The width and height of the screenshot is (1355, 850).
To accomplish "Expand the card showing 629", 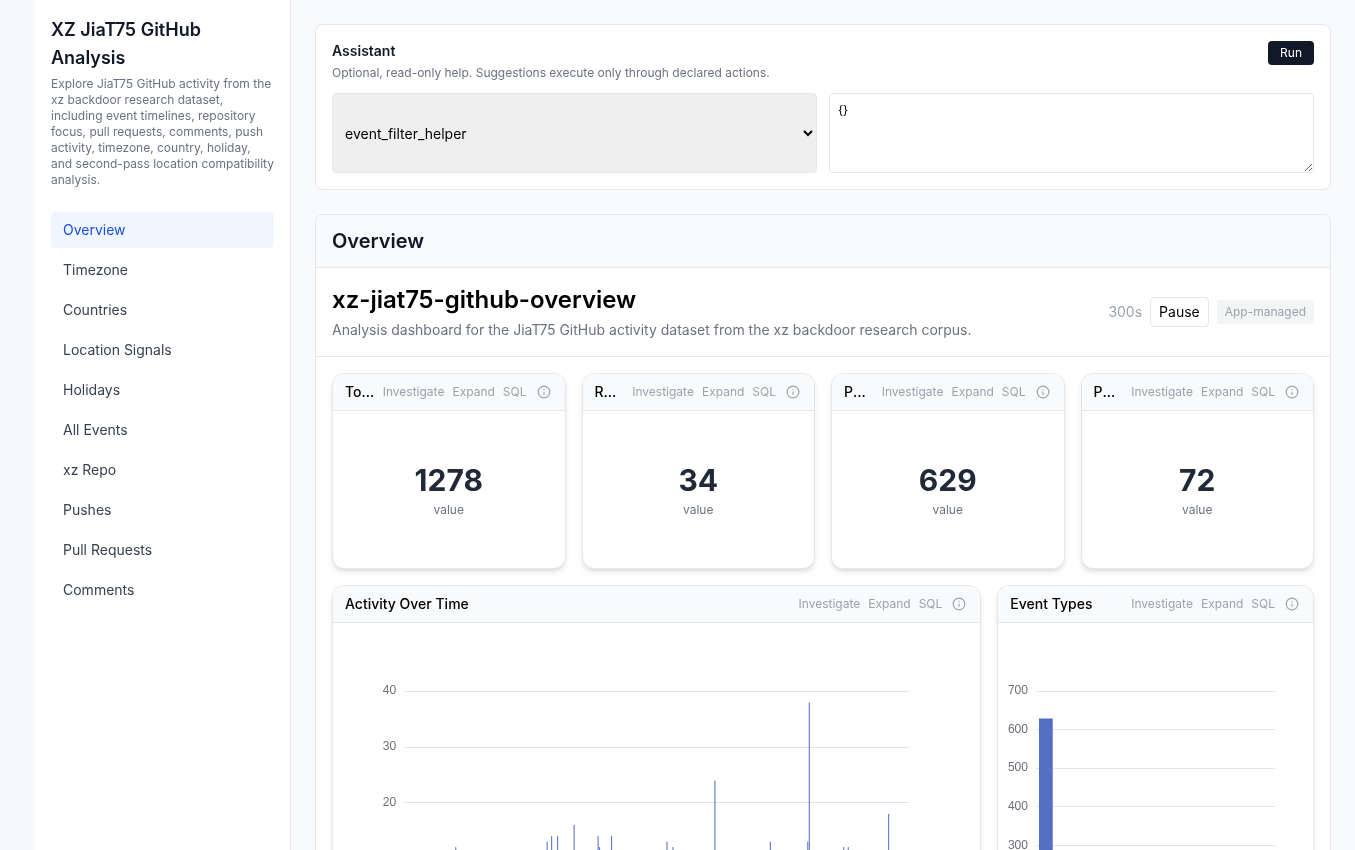I will [x=972, y=392].
